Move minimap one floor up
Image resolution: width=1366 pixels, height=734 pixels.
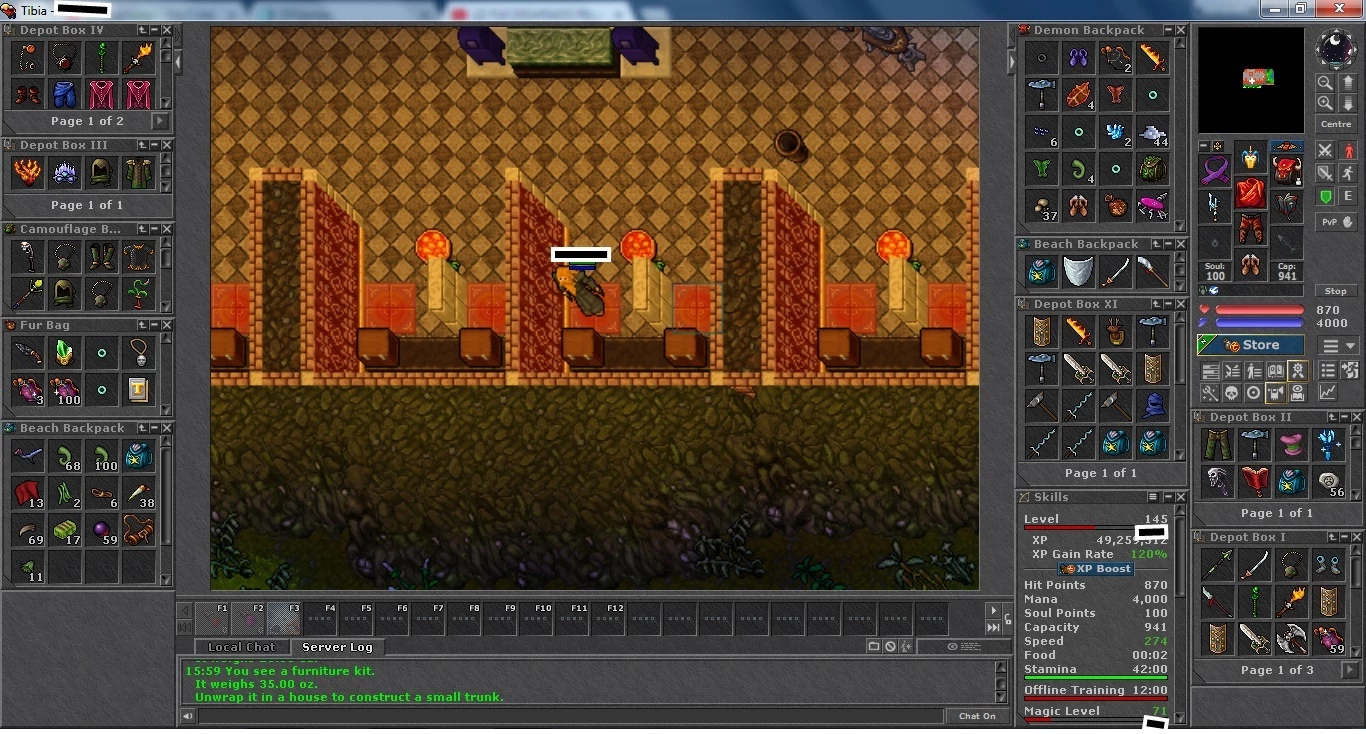[x=1347, y=84]
